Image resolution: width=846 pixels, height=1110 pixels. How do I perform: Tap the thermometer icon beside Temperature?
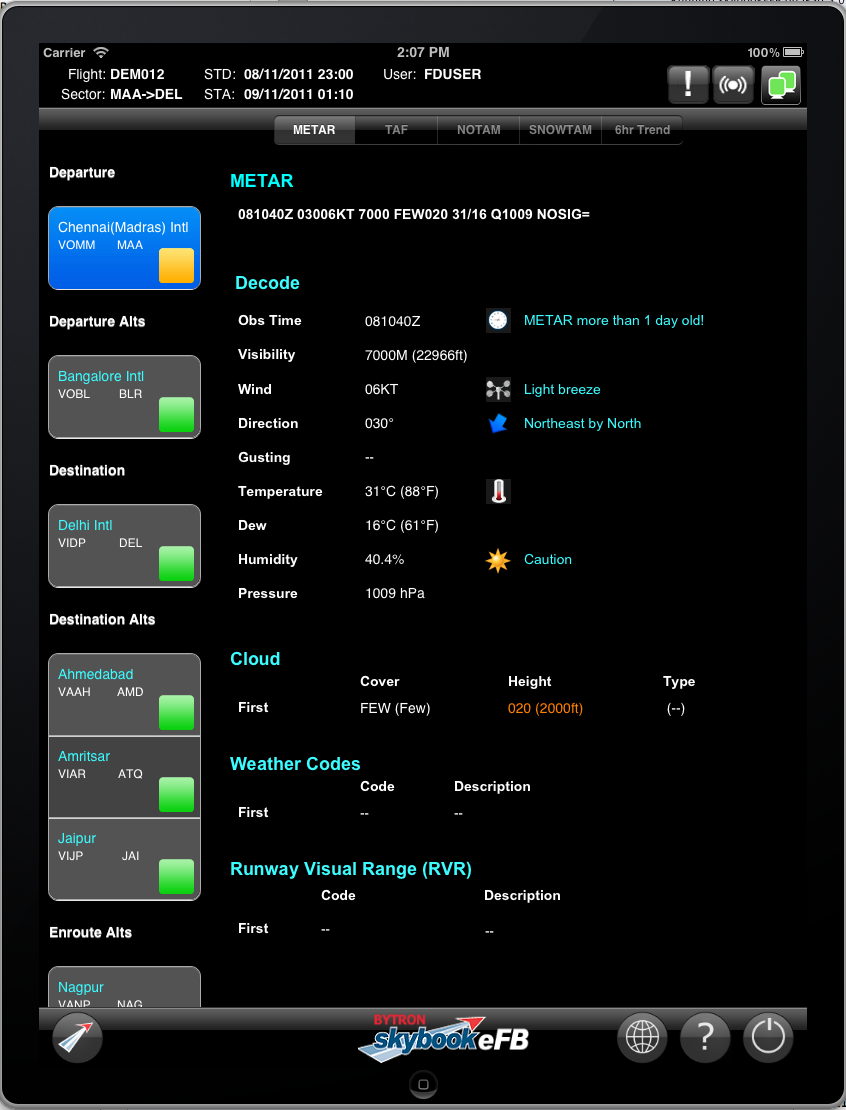(x=498, y=491)
